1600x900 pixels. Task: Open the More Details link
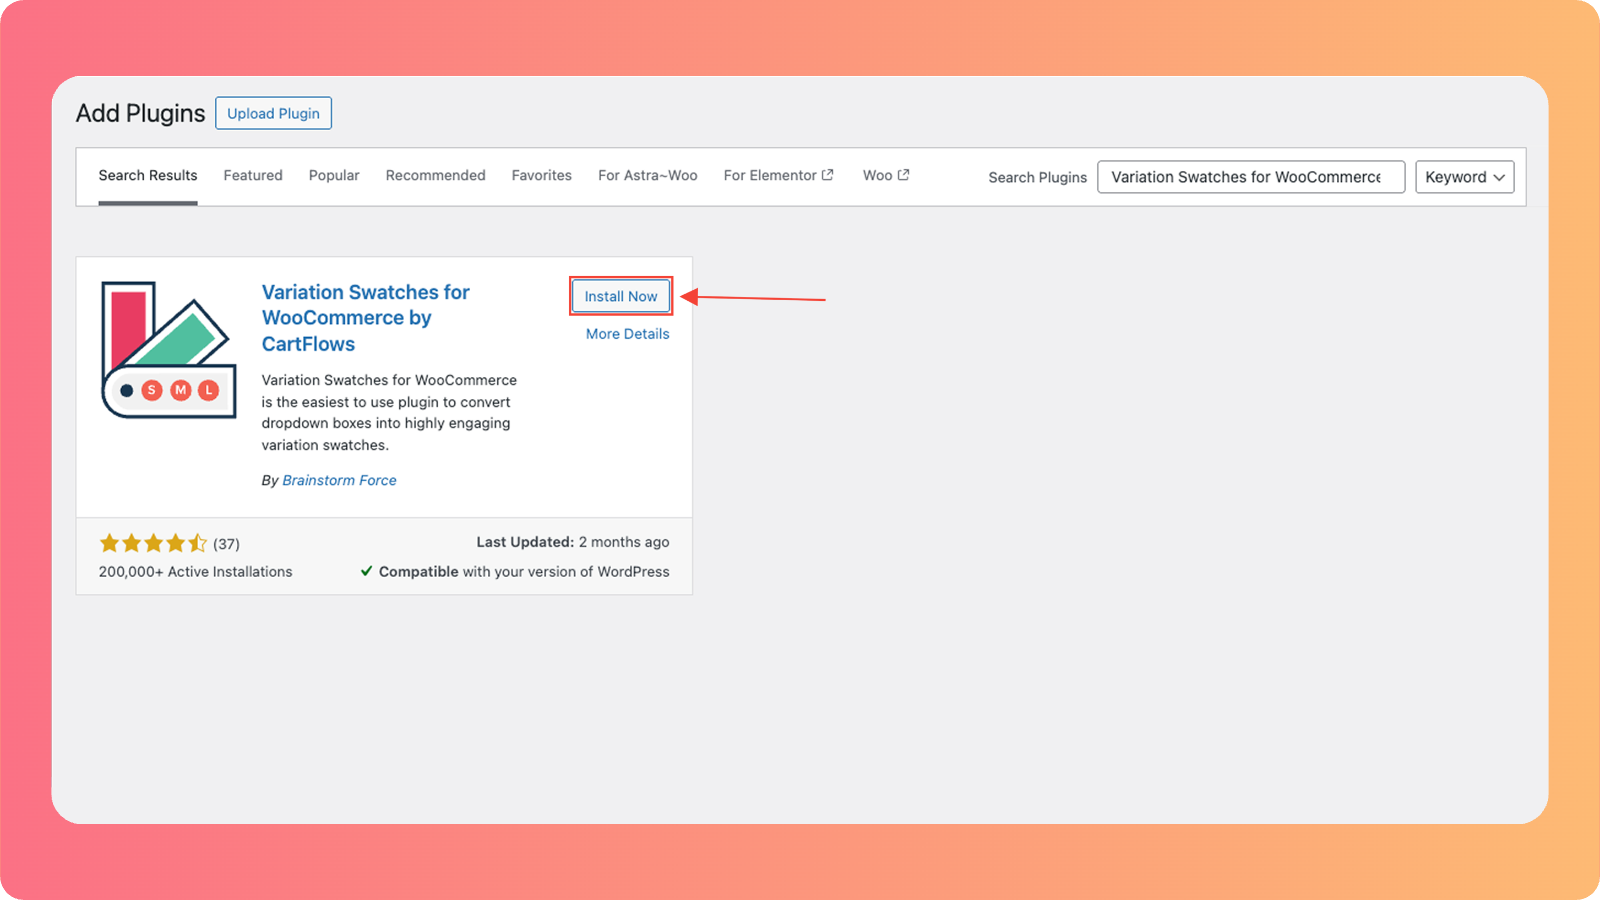[627, 334]
